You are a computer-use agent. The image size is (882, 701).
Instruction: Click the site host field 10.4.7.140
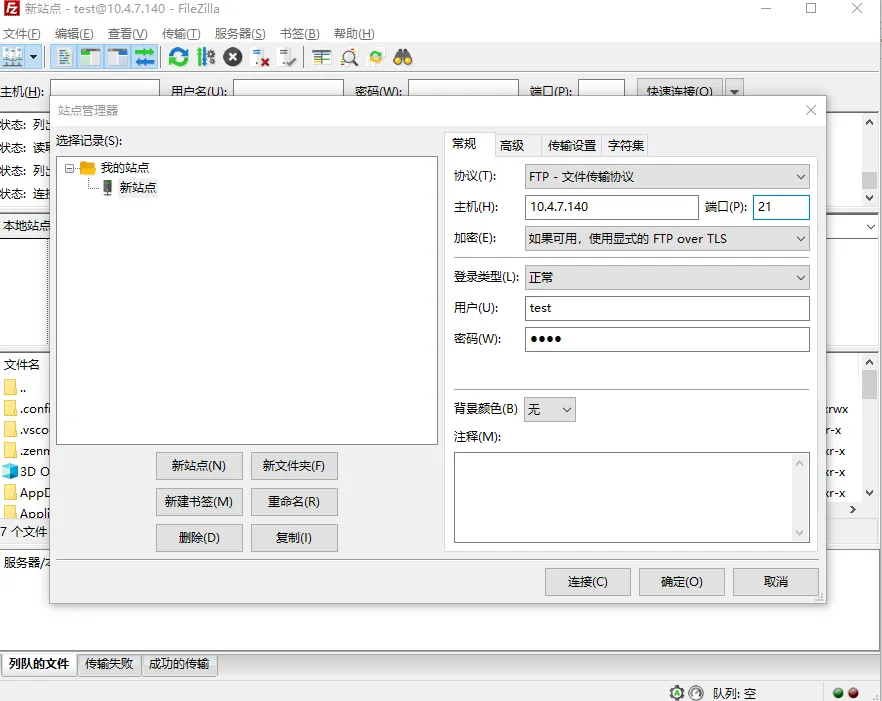611,207
